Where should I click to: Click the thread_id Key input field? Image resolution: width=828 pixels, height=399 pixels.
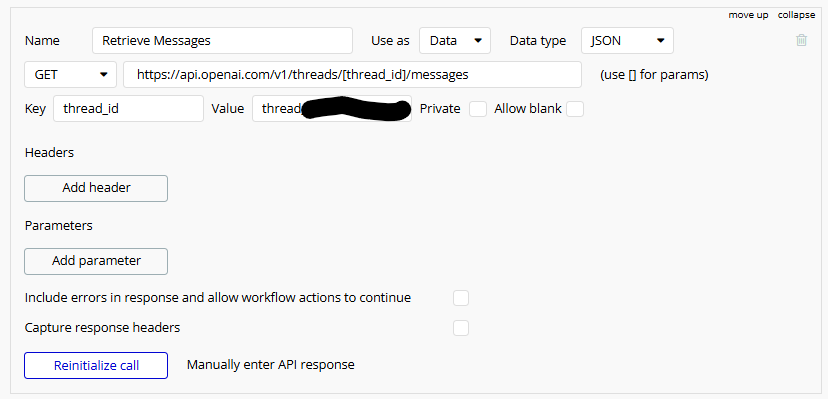point(128,109)
